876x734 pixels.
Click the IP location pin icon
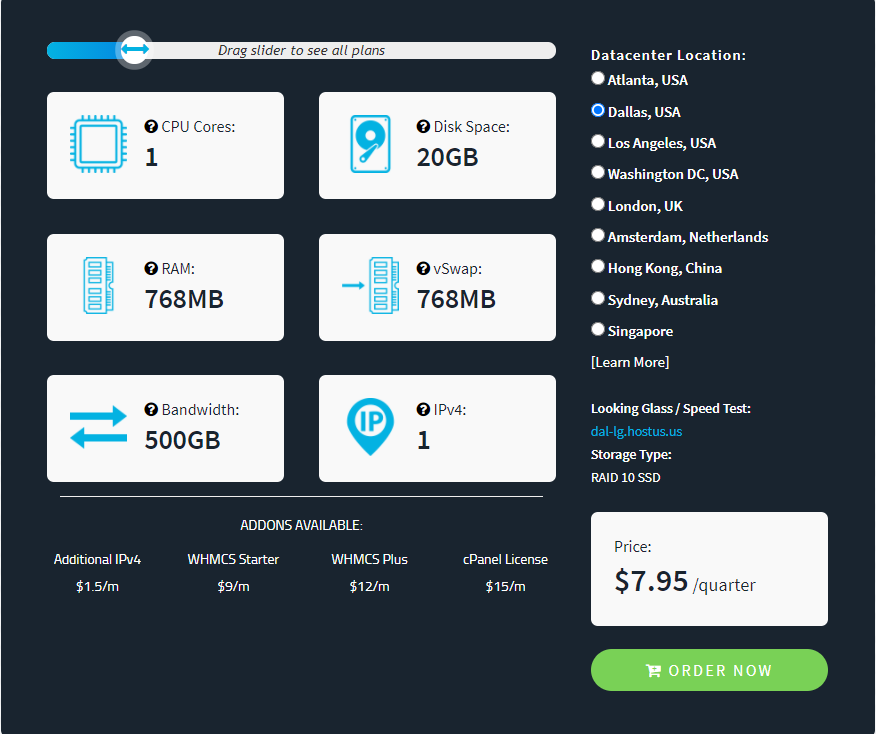pos(370,427)
